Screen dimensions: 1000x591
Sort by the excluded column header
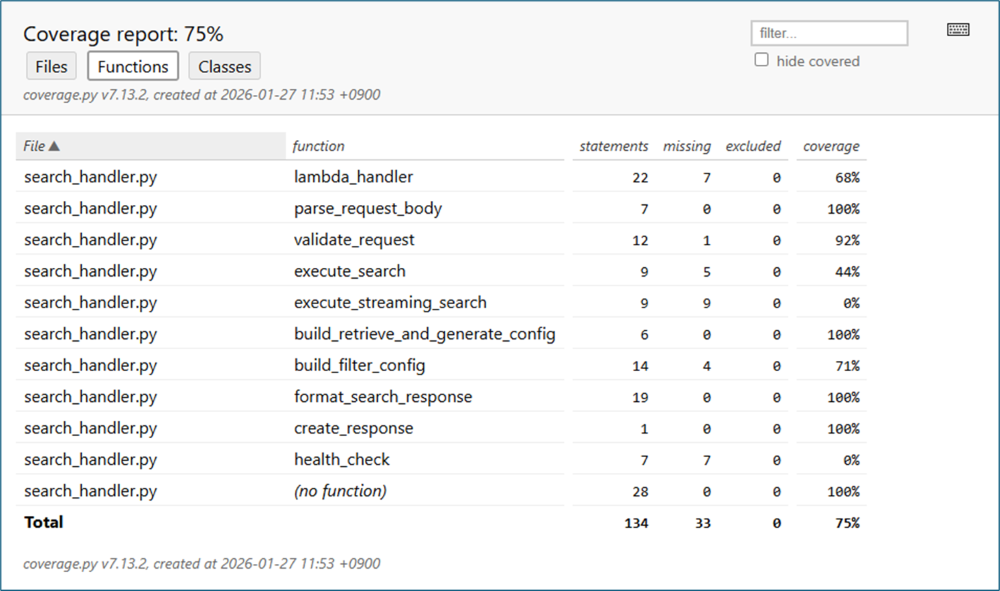(x=753, y=146)
